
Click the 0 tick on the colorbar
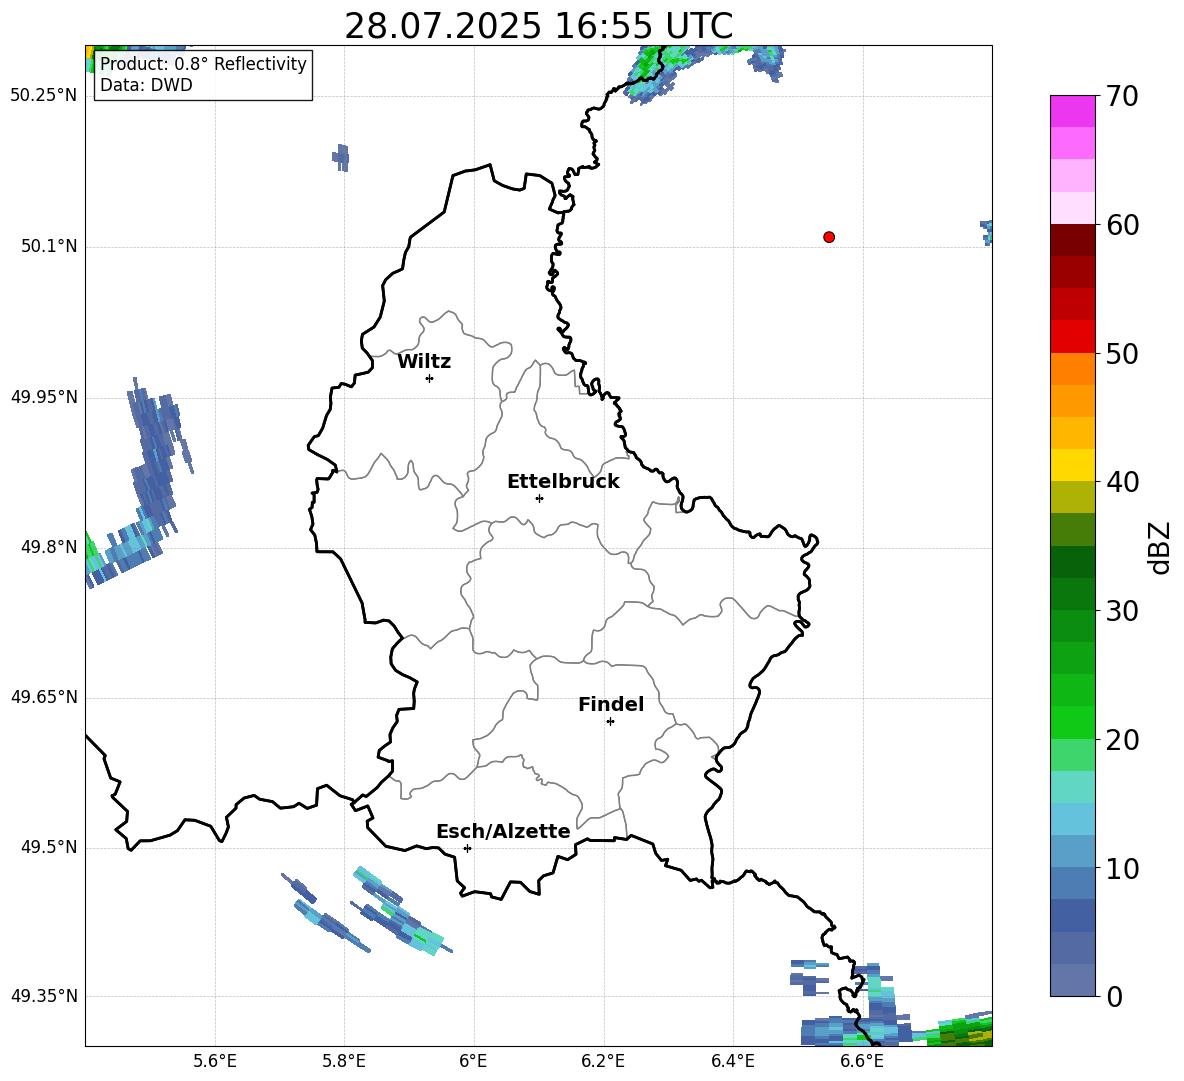1114,997
